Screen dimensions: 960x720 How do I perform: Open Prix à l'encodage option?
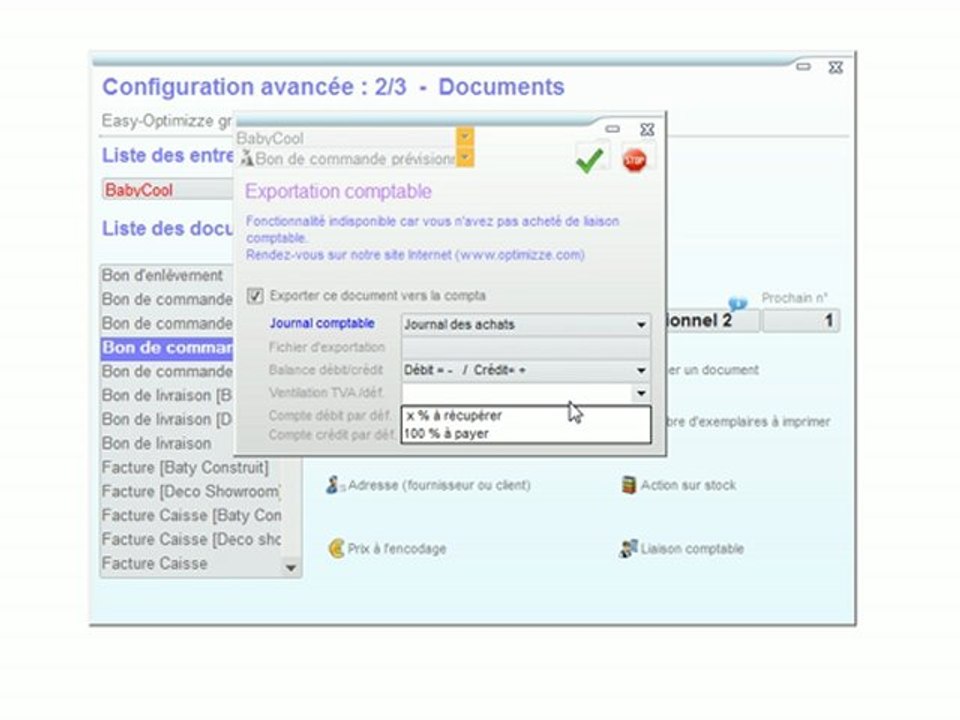pyautogui.click(x=387, y=549)
